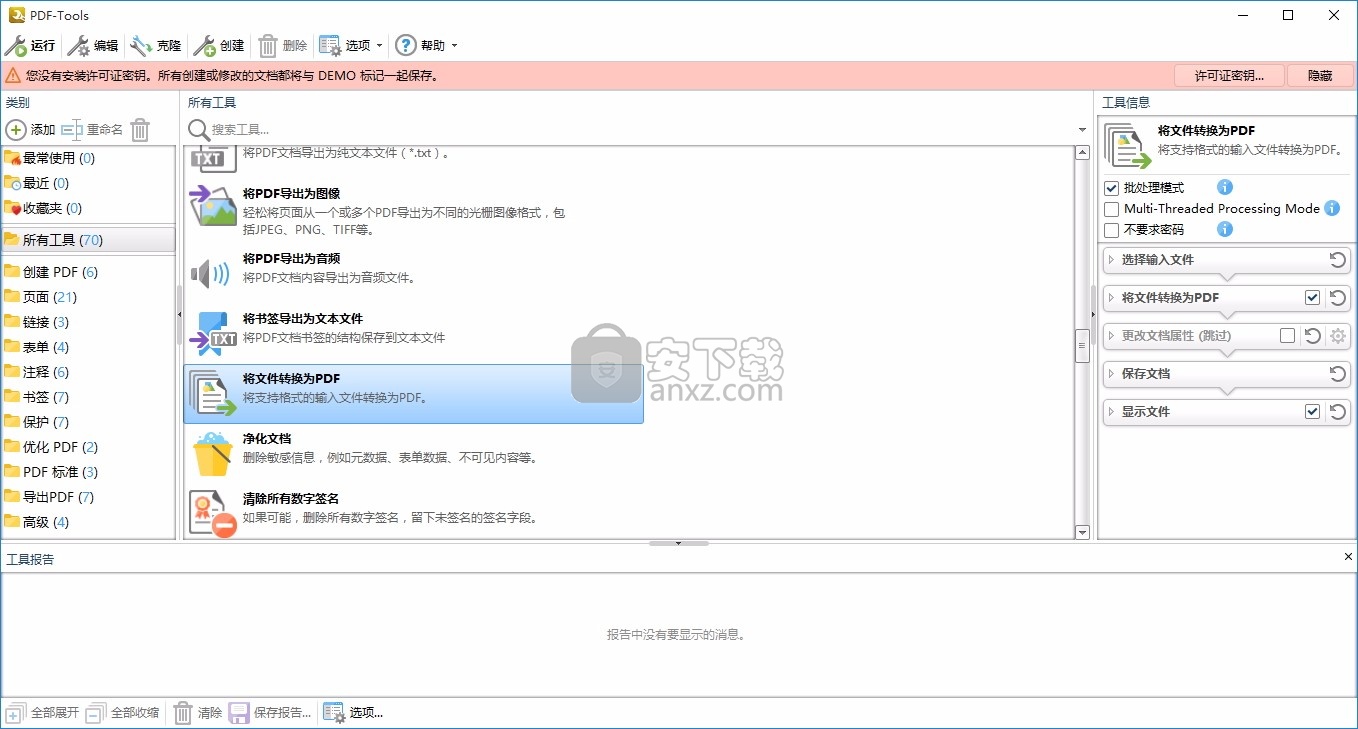
Task: Click the 保存报告 floppy disk icon
Action: tap(238, 713)
